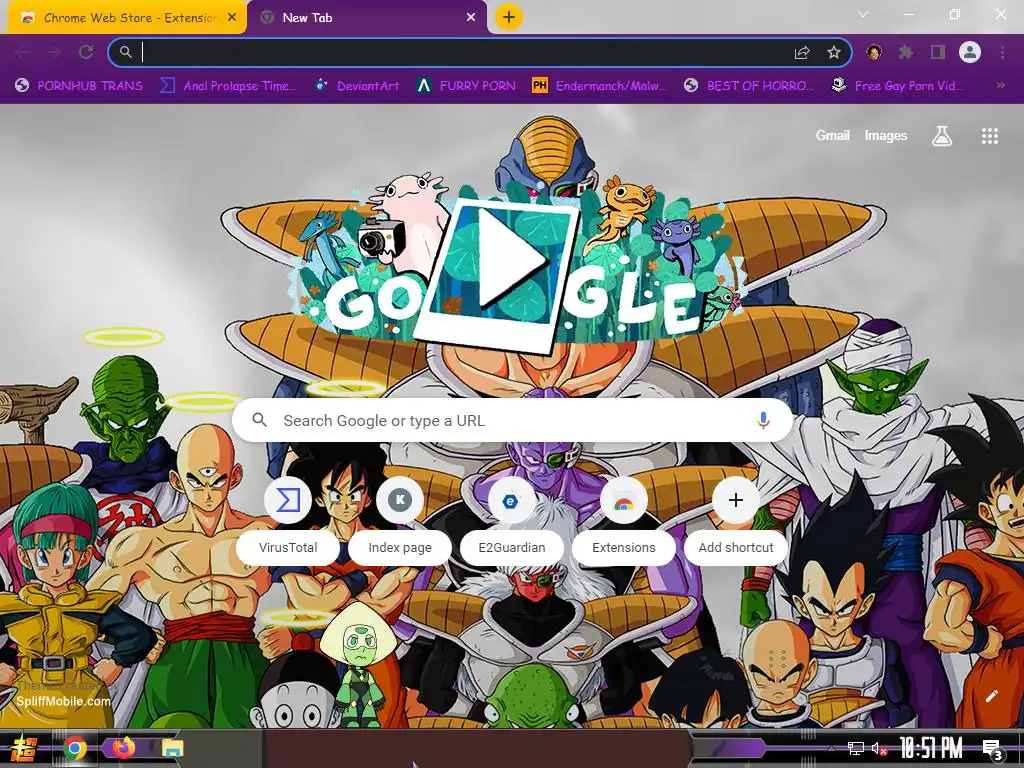Click the Chrome taskbar icon
The image size is (1024, 768).
tap(74, 748)
